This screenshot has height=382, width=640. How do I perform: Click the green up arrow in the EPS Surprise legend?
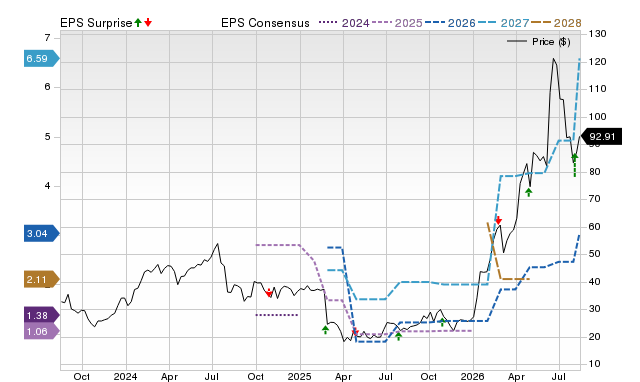(x=138, y=23)
